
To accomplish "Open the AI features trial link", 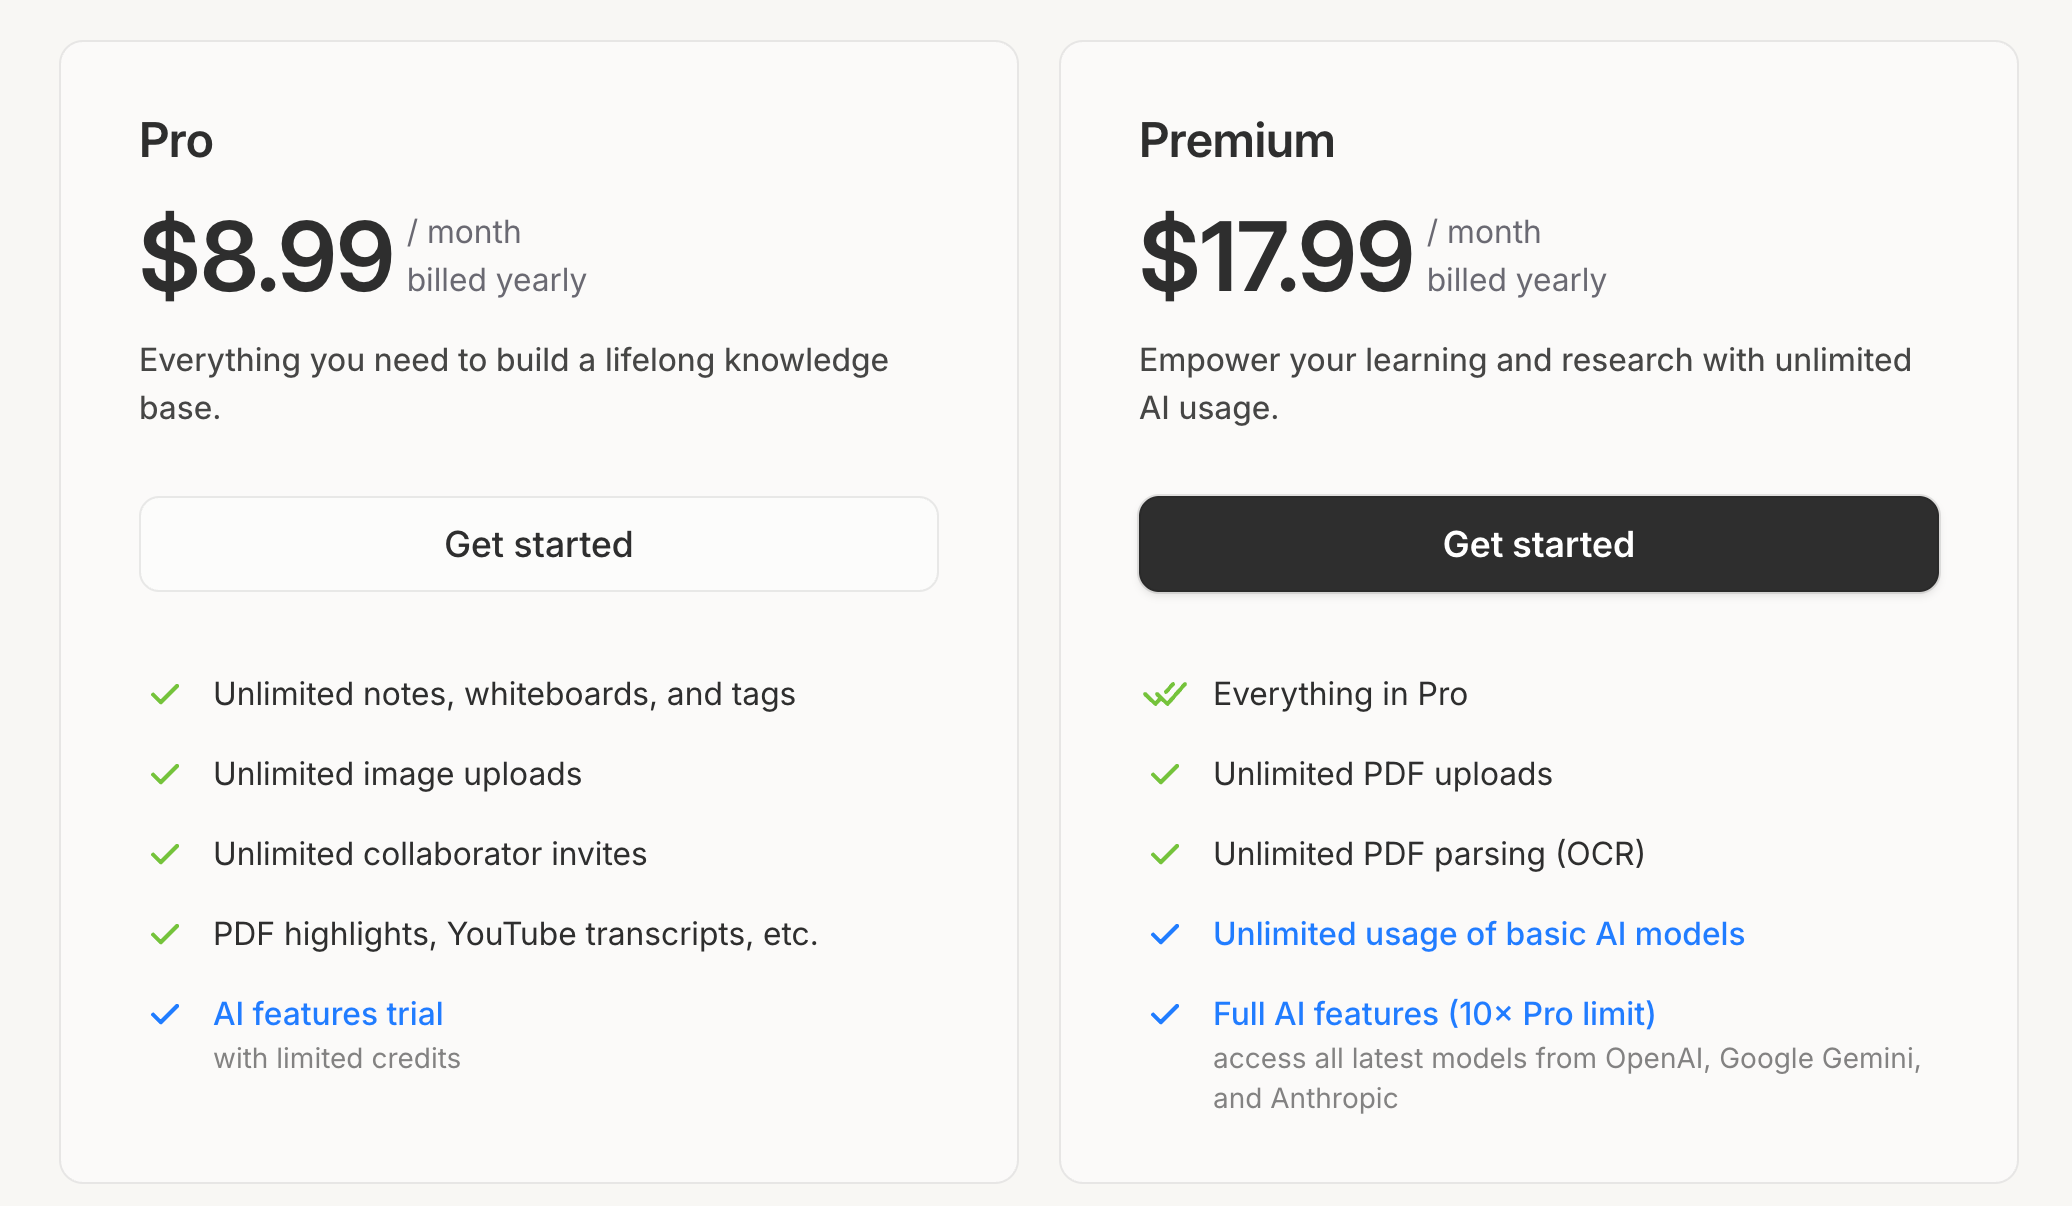I will [328, 1014].
